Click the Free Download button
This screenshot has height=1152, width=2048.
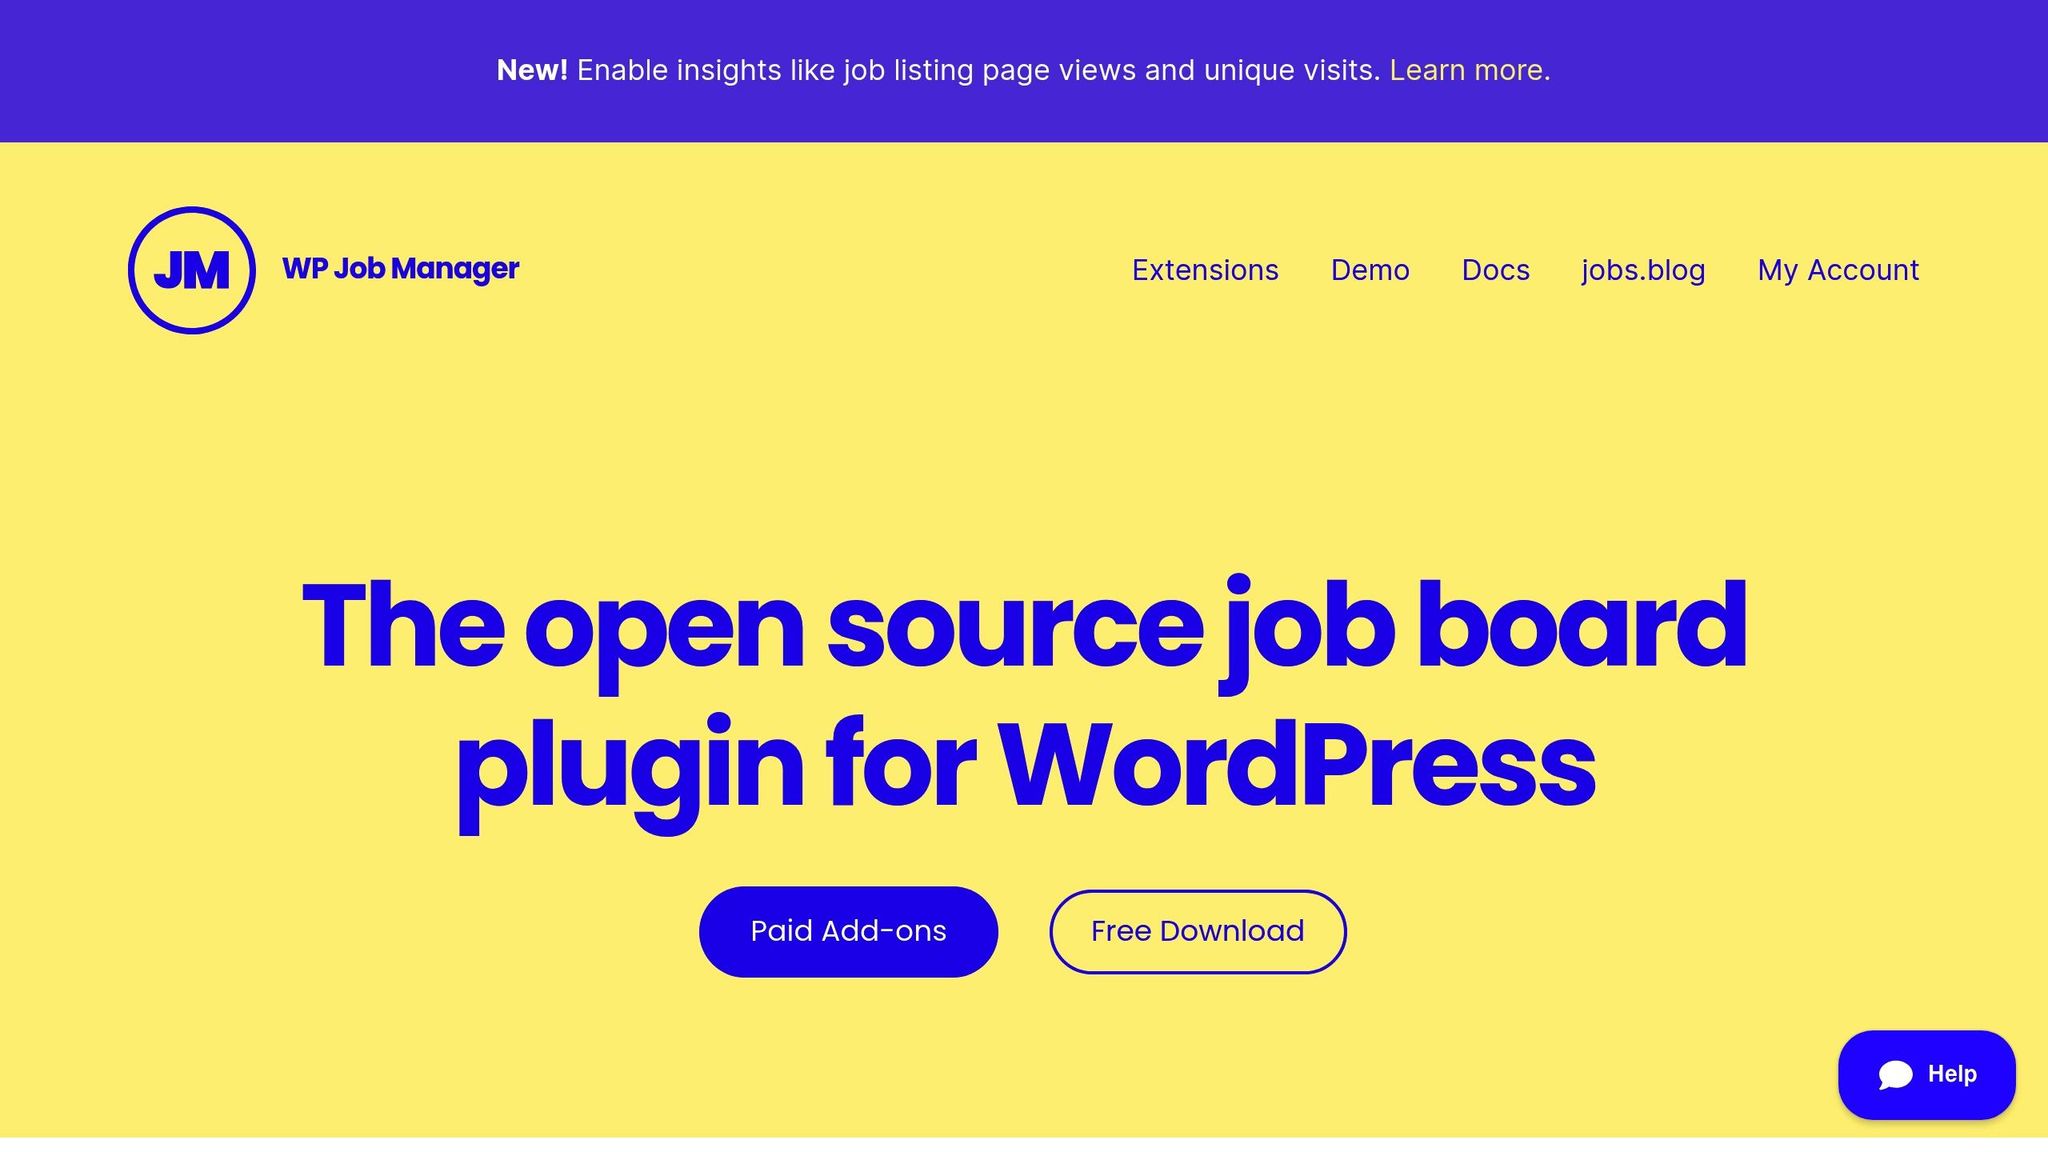[x=1197, y=930]
